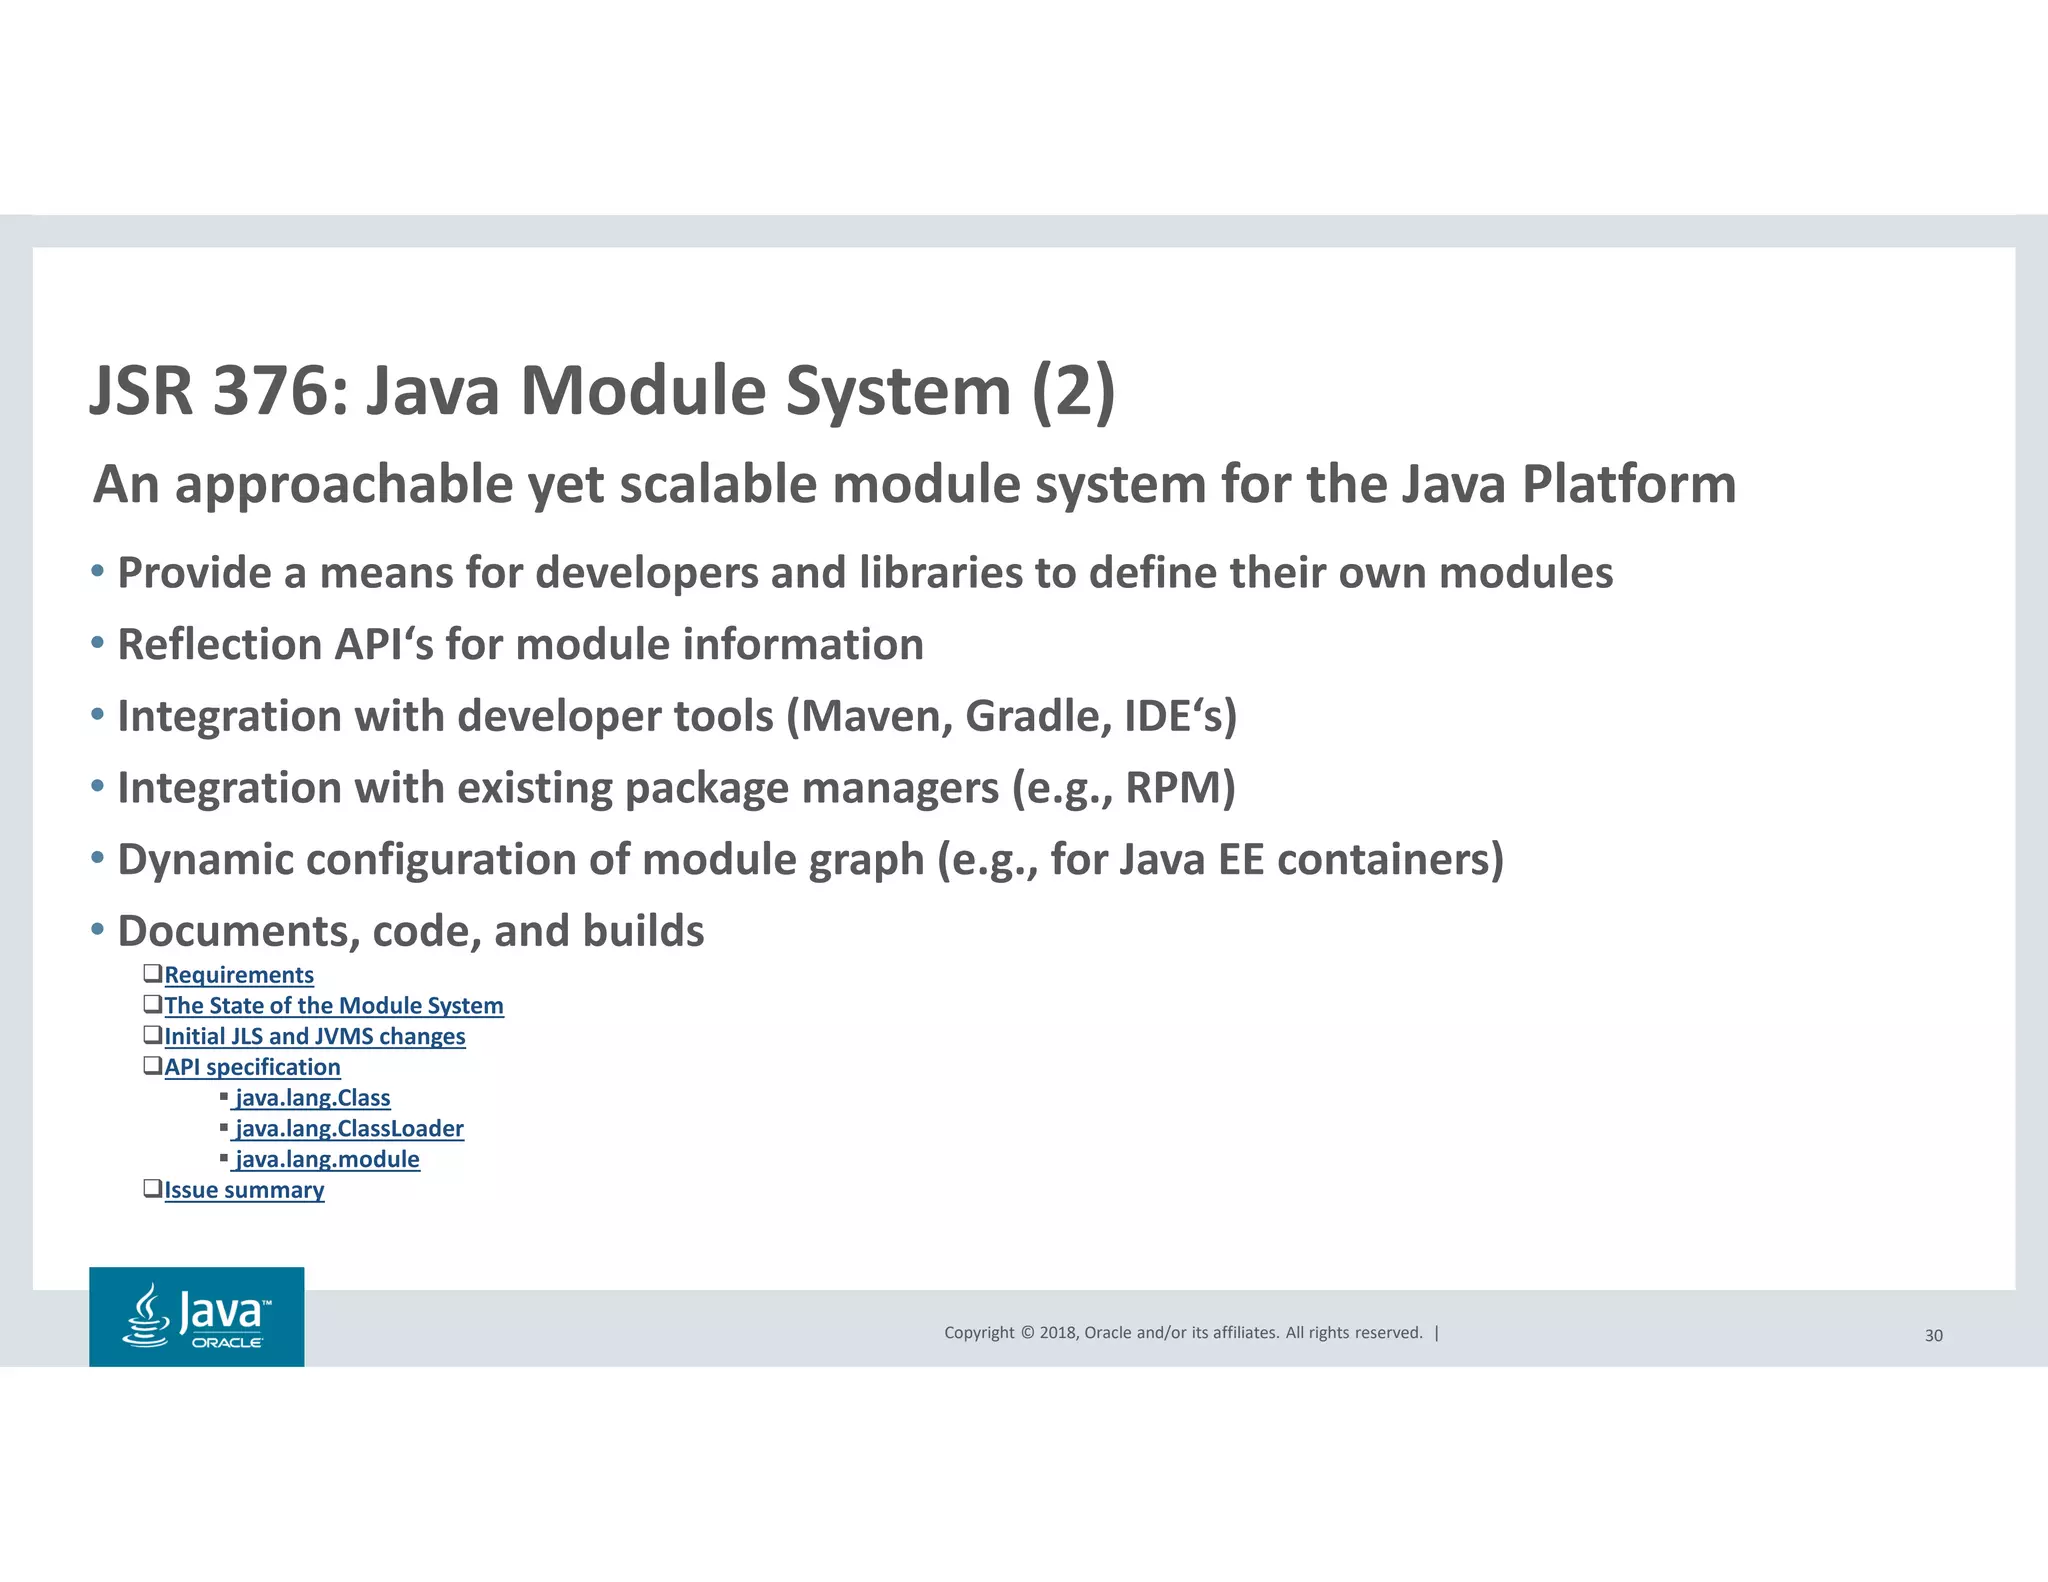
Task: Open the java.lang.Class link
Action: (x=312, y=1098)
